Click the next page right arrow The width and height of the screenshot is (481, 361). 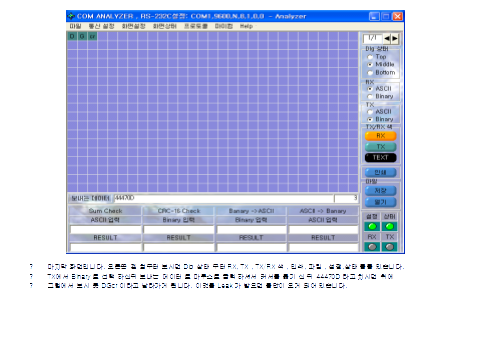395,39
